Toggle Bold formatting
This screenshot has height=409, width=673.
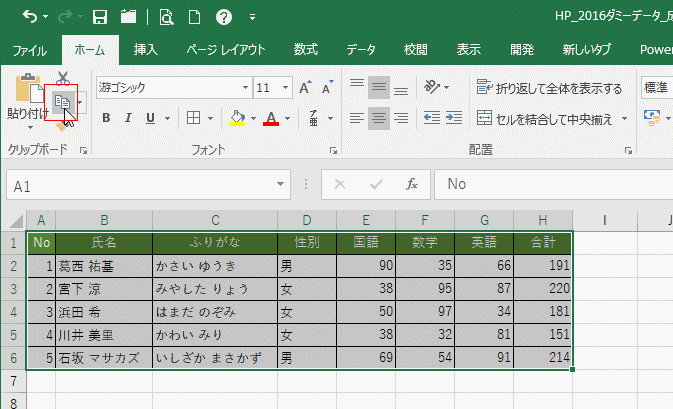(106, 118)
